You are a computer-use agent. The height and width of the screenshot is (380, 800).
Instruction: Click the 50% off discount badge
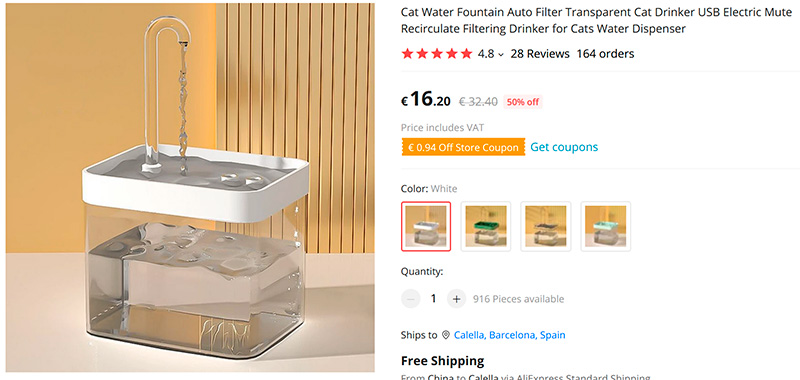pyautogui.click(x=522, y=102)
